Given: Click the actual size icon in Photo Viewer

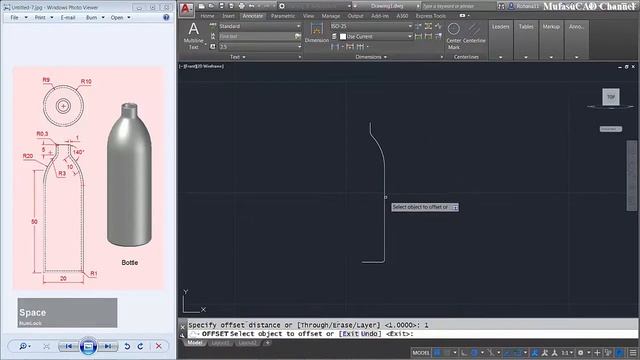Looking at the screenshot, I should tap(46, 346).
